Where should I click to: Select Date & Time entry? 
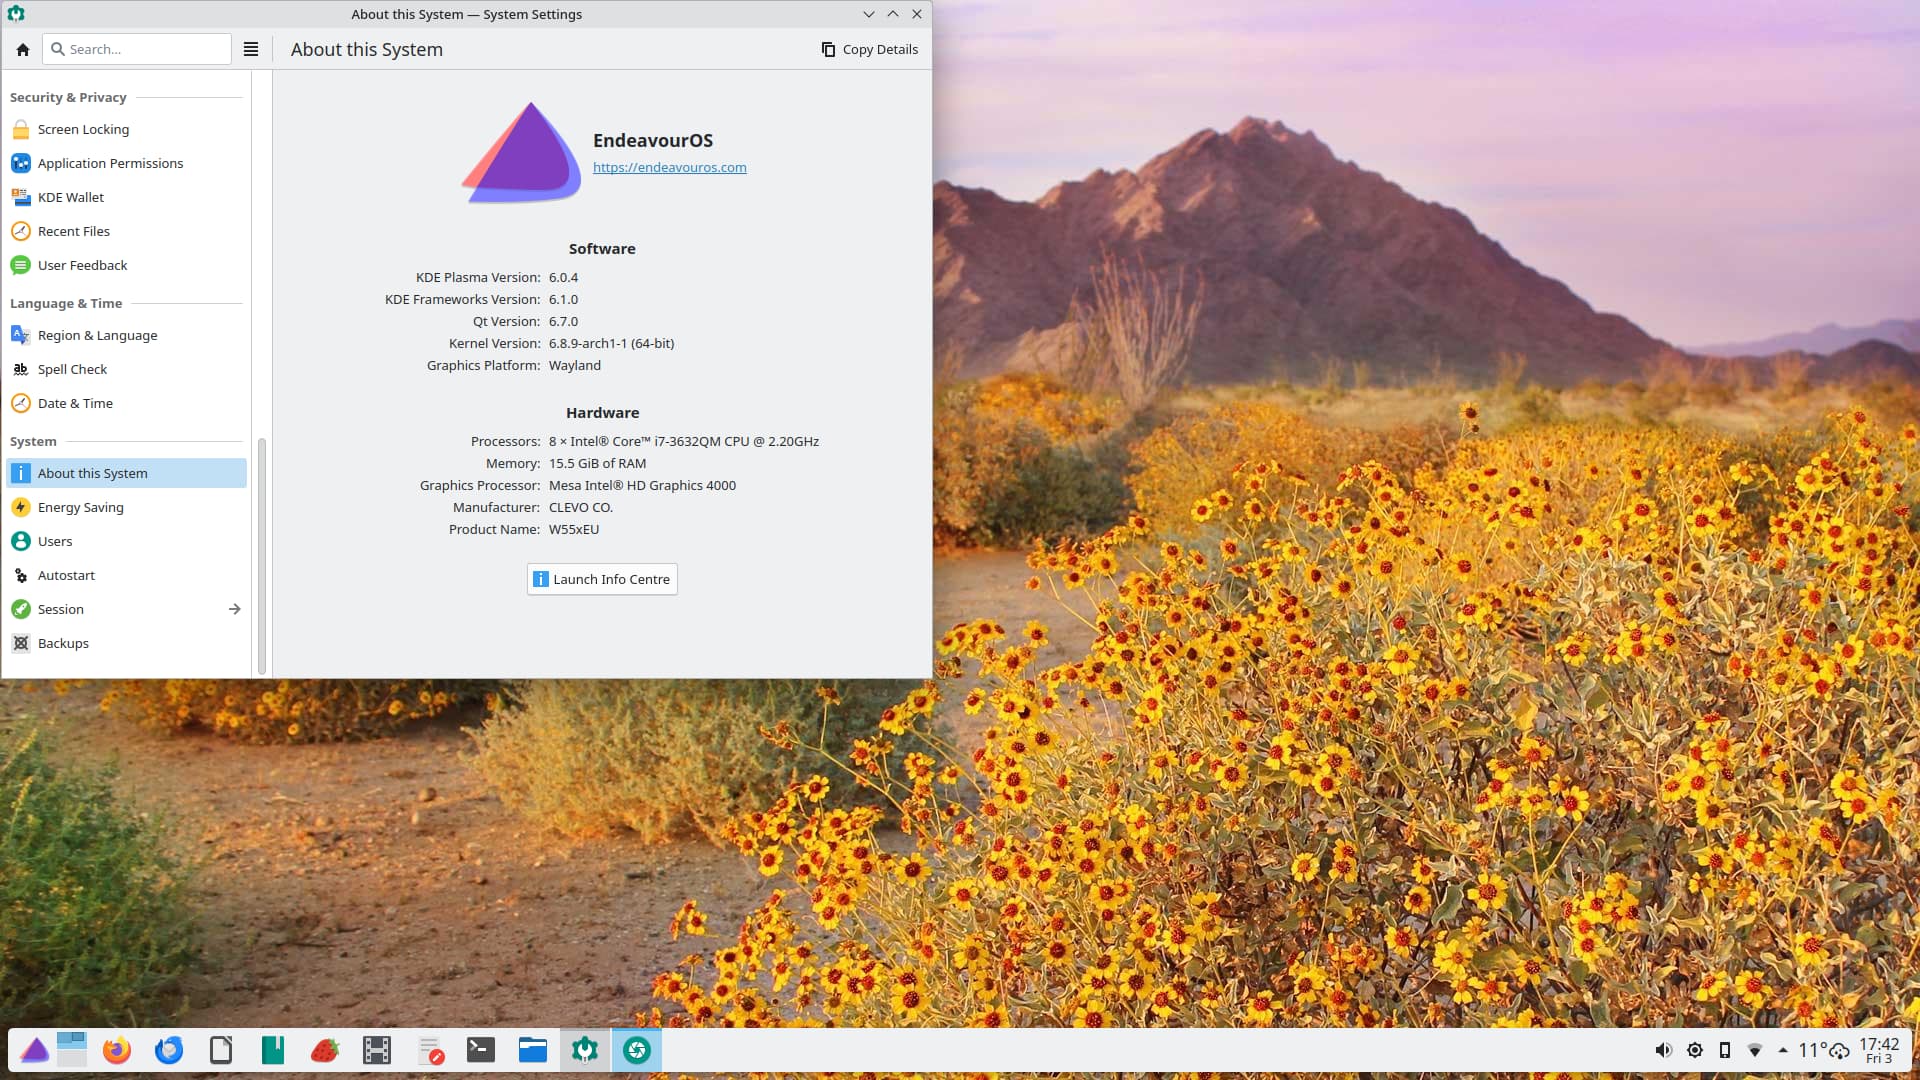click(75, 403)
